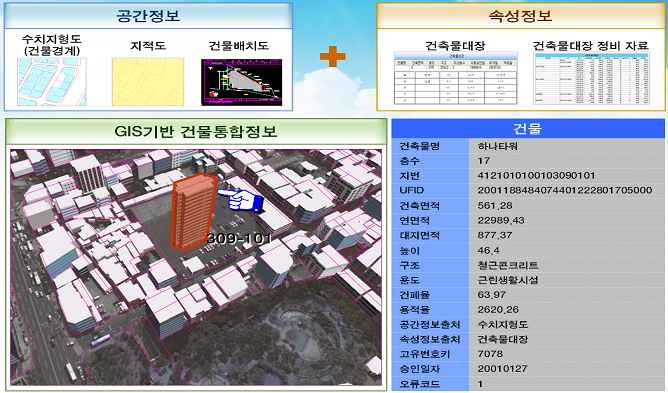Select the 건축물명 하나타워 row
This screenshot has width=668, height=393.
click(x=528, y=146)
